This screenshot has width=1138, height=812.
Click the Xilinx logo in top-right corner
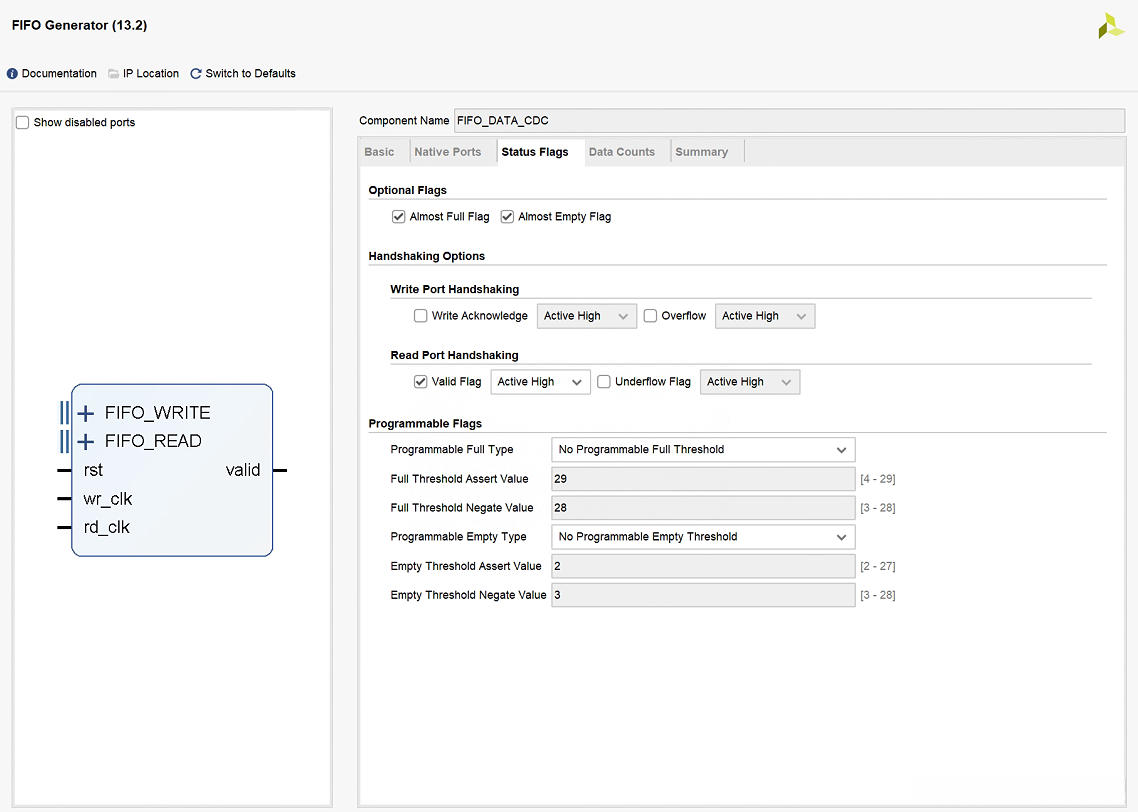(x=1110, y=26)
